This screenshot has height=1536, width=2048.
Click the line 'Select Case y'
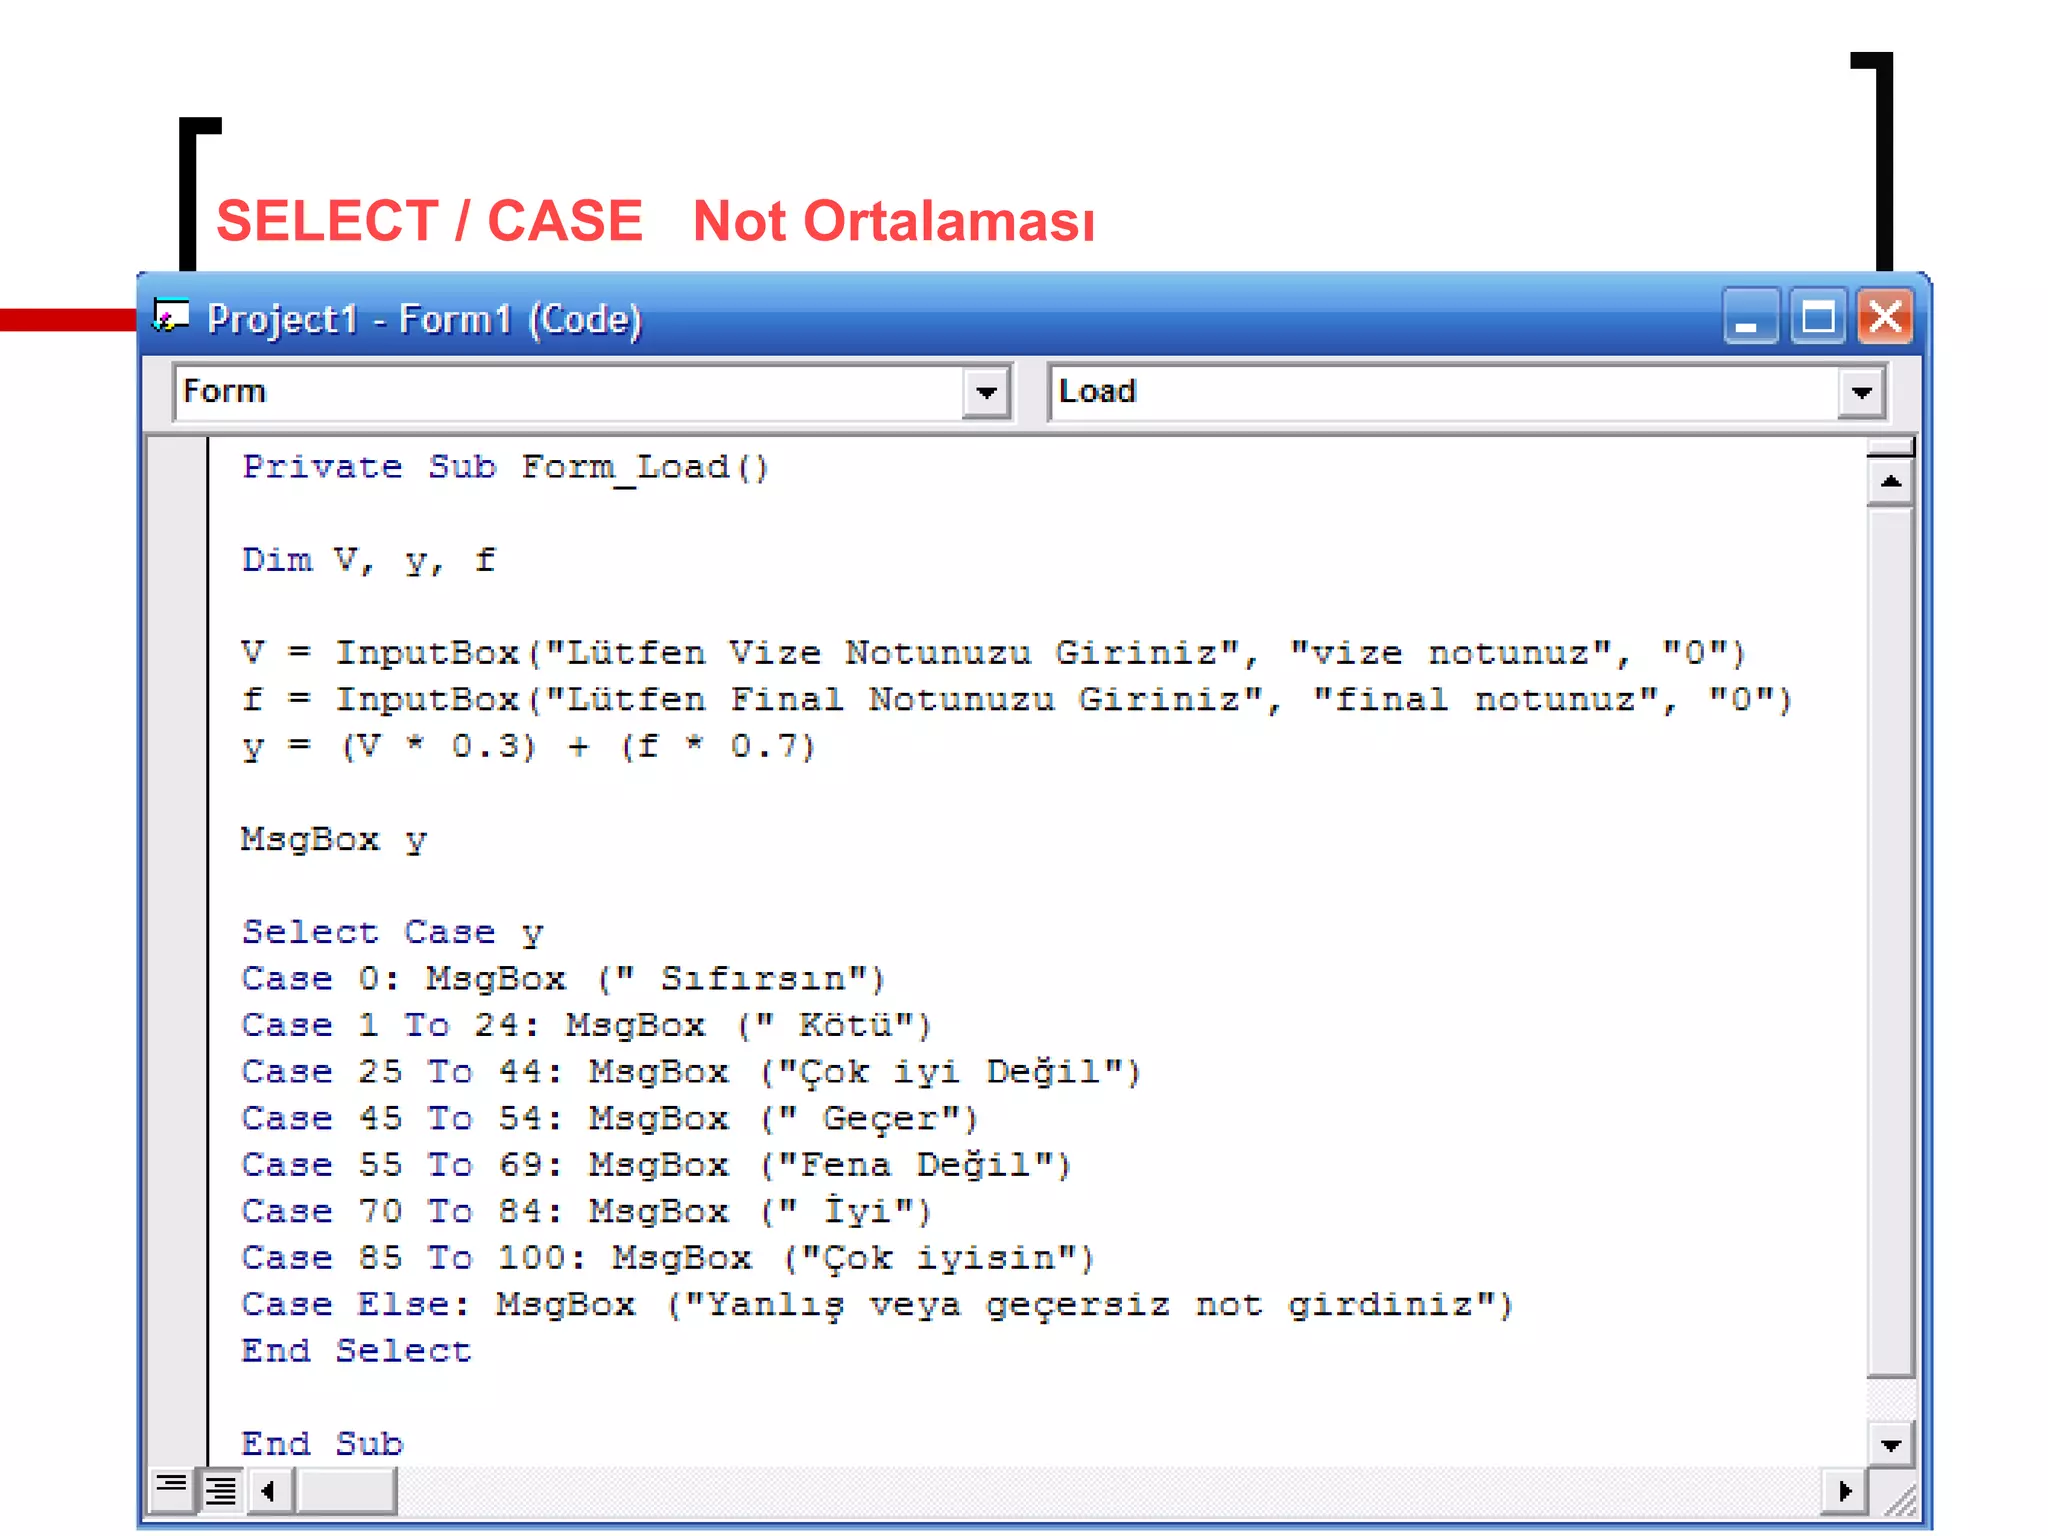[392, 932]
